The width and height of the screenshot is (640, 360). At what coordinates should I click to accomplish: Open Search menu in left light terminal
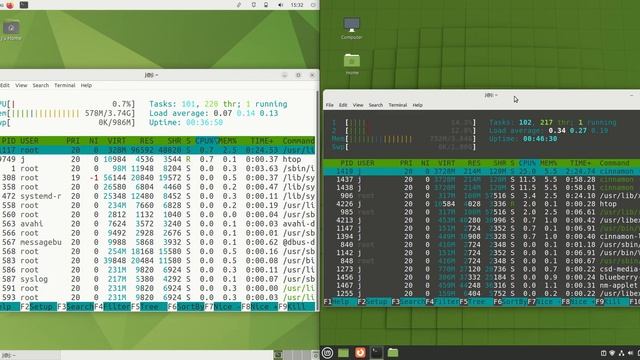(40, 85)
